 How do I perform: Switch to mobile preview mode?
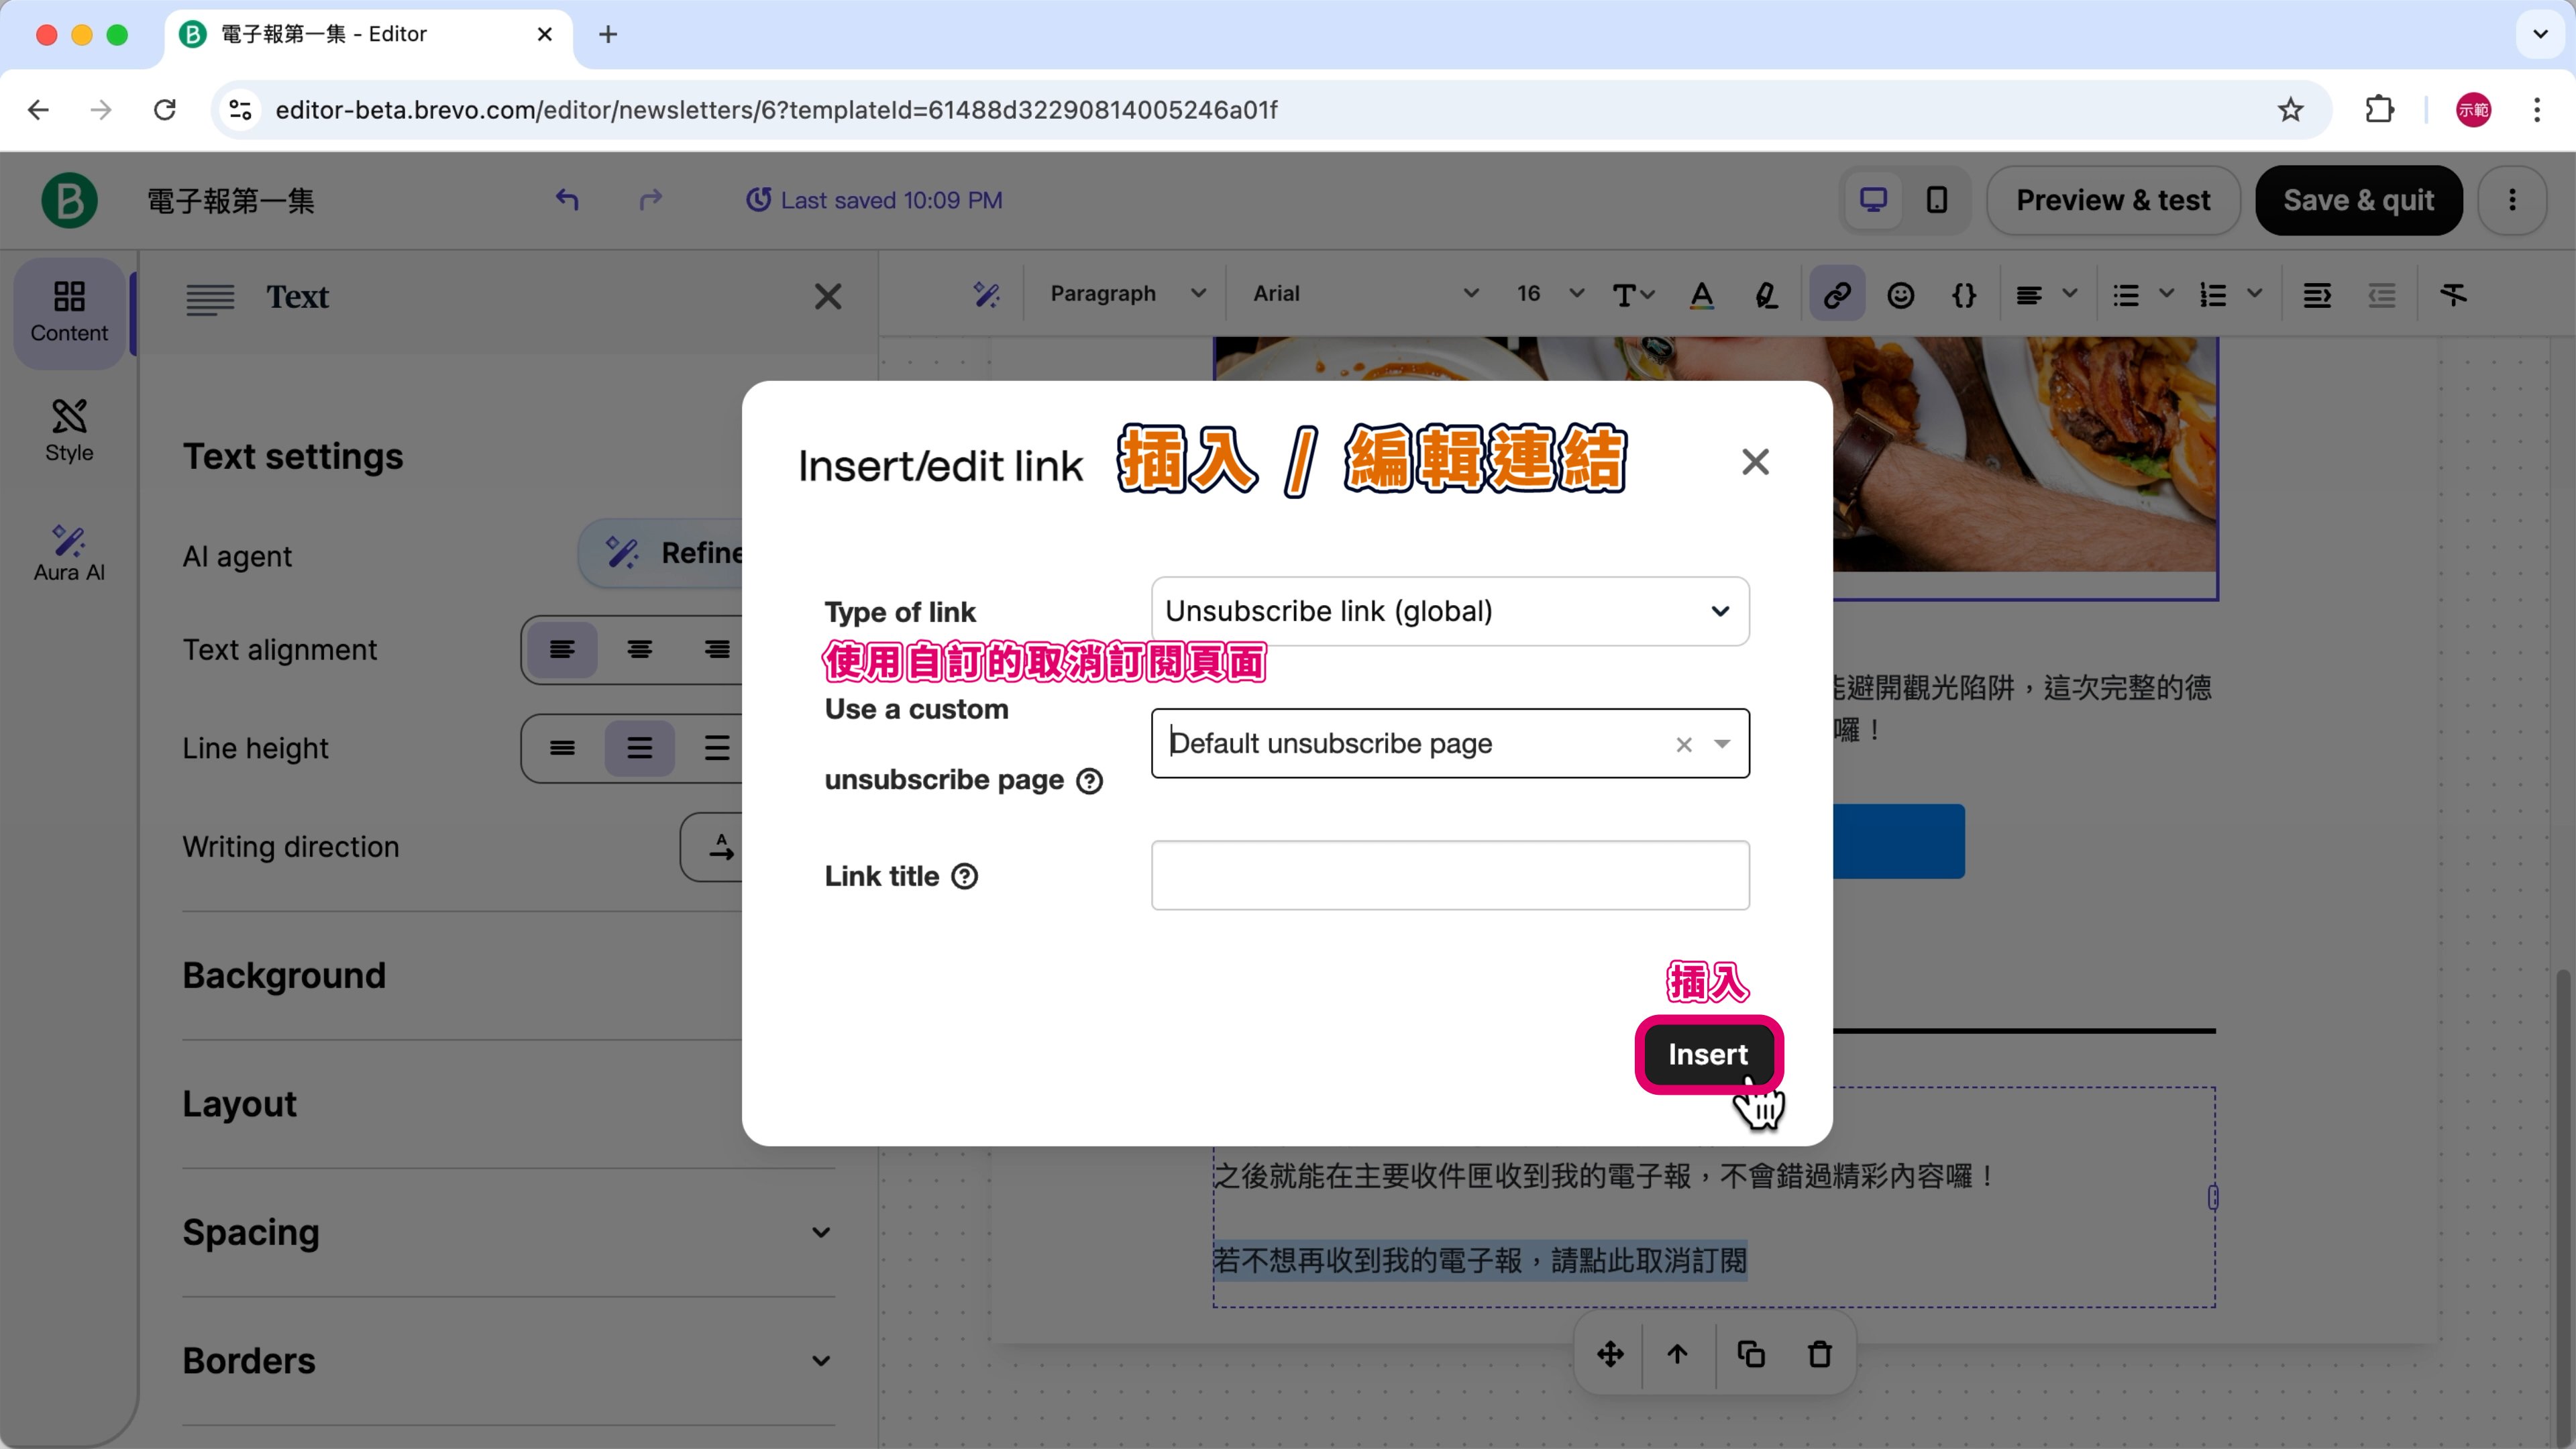pos(1936,200)
